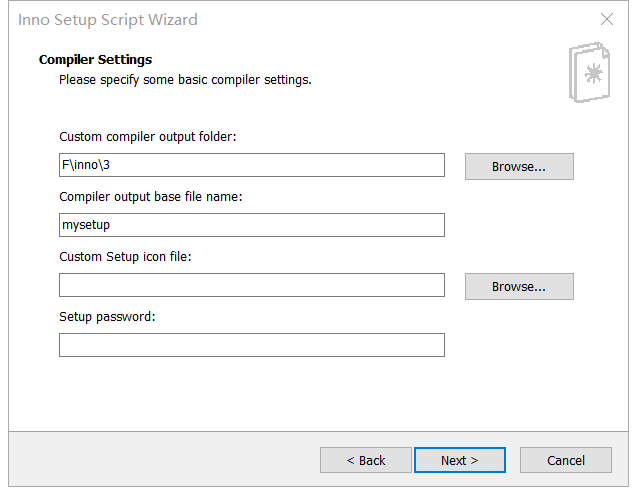This screenshot has height=495, width=637.
Task: Click the Inno Setup Script Wizard title text
Action: coord(108,20)
